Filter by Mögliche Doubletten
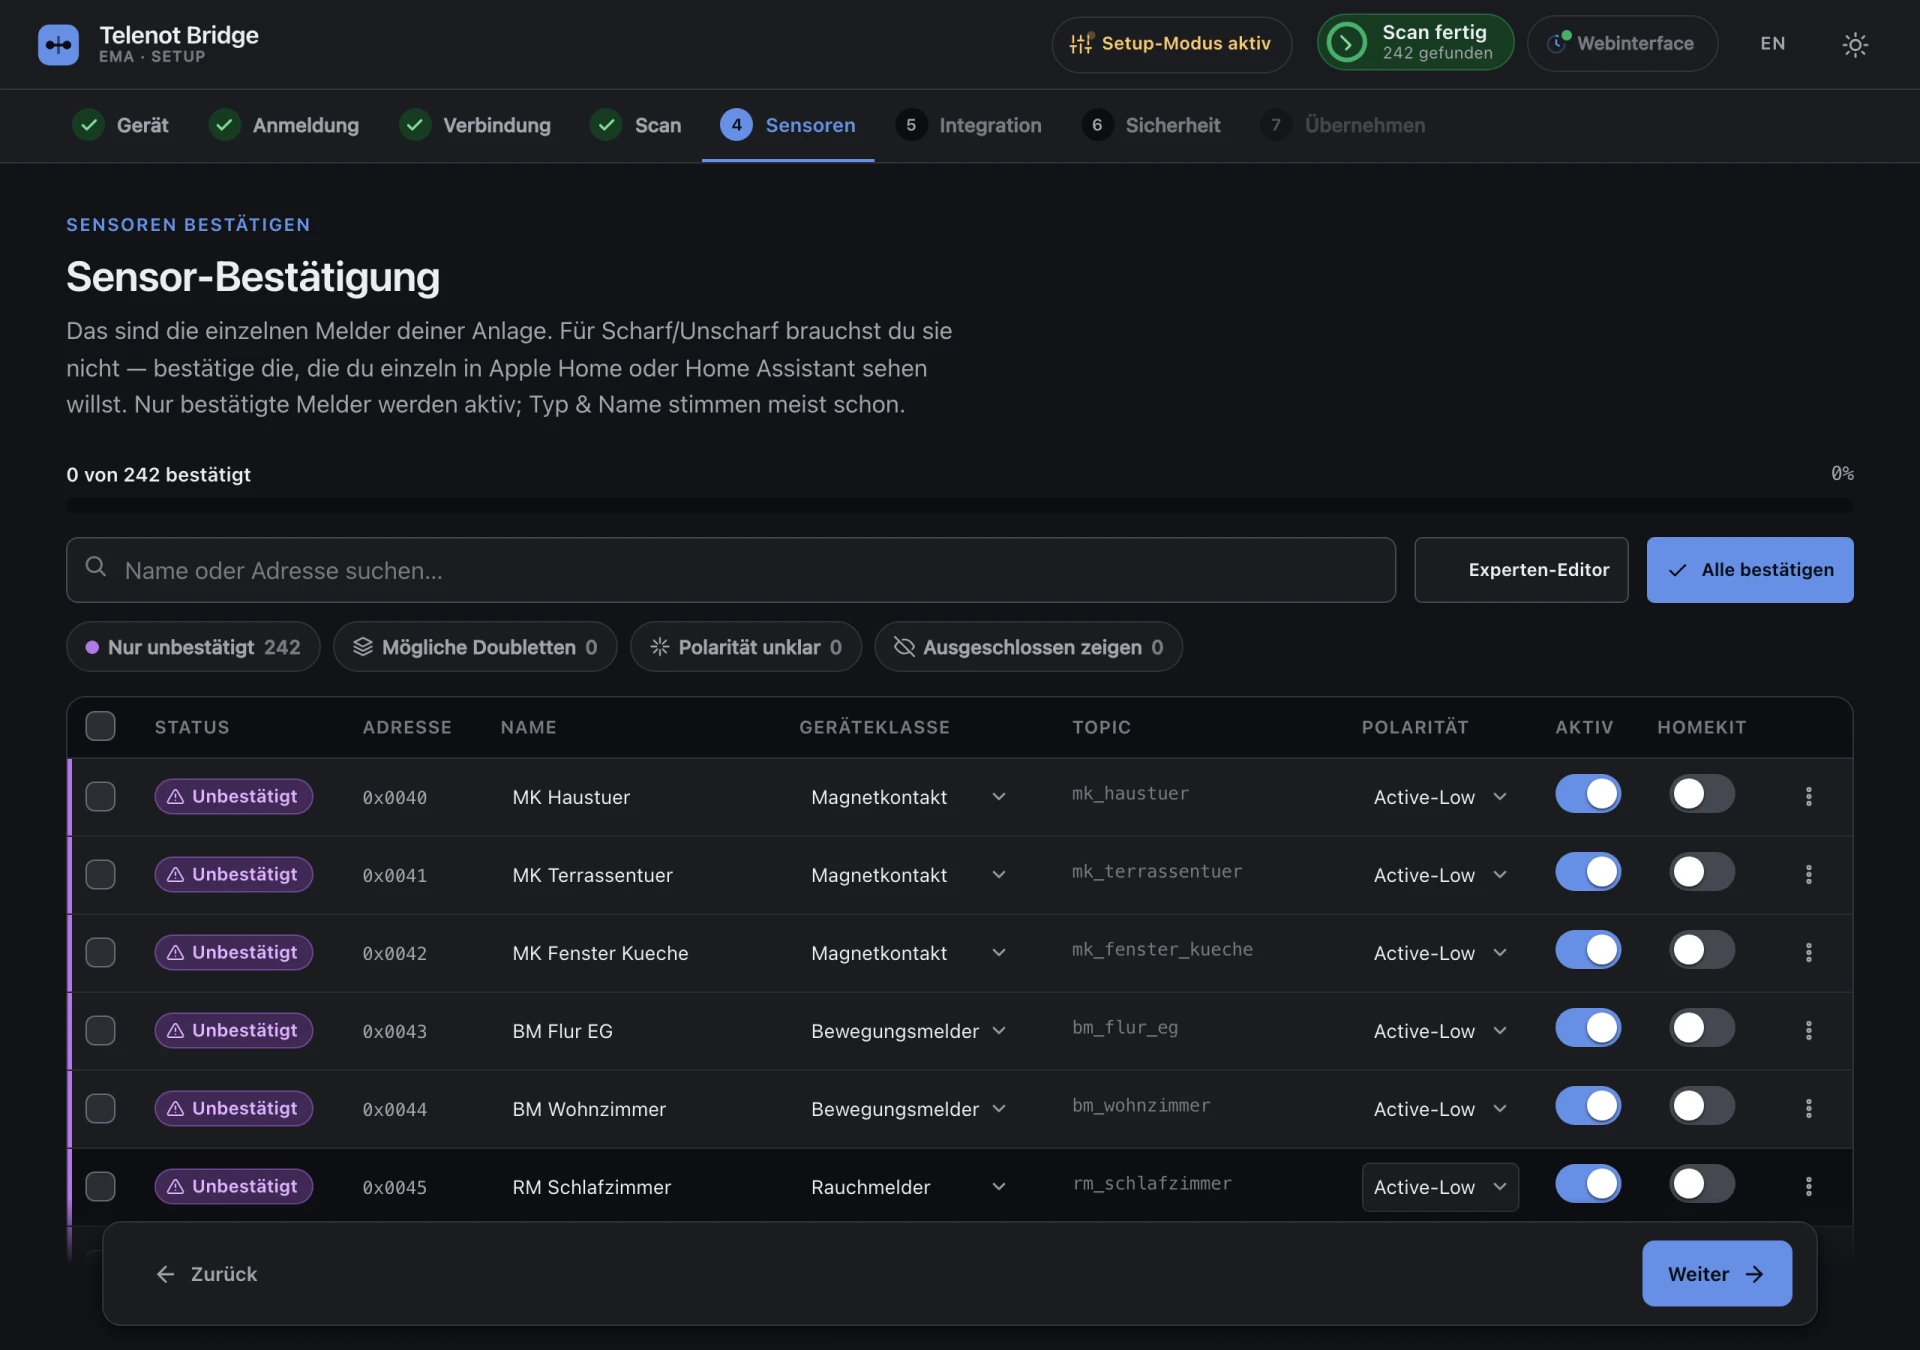1920x1350 pixels. tap(475, 647)
